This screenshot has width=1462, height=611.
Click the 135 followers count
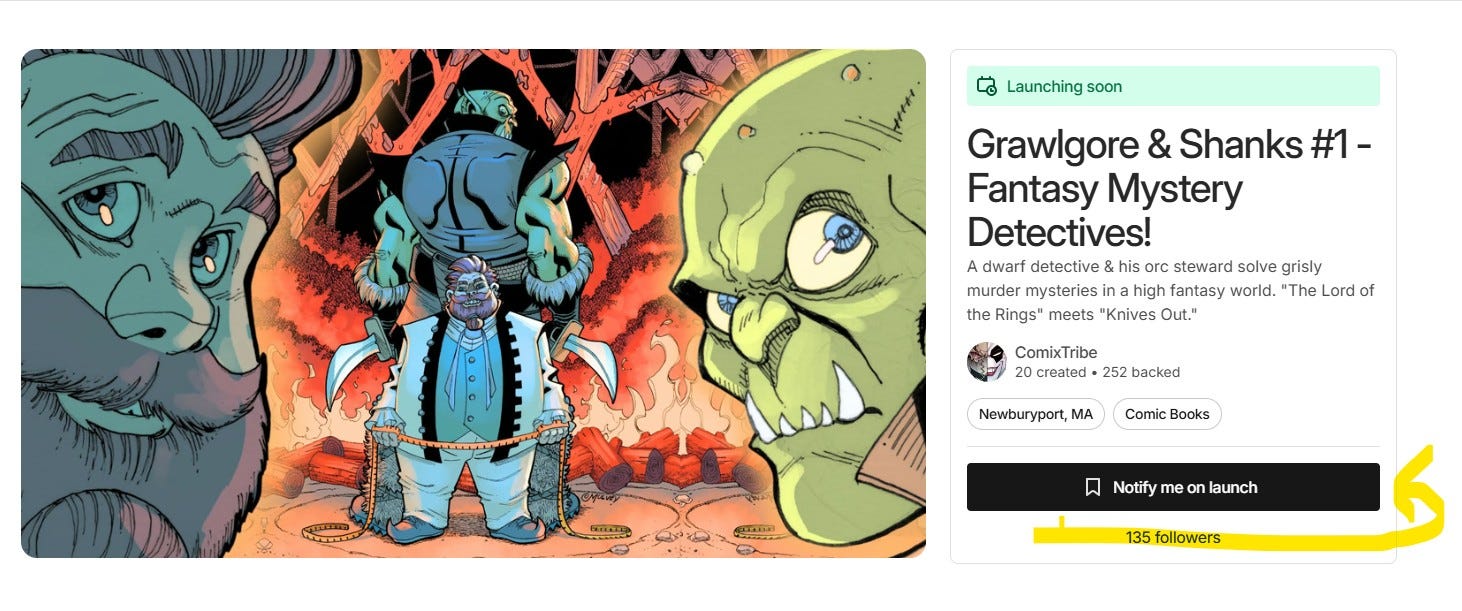tap(1173, 537)
